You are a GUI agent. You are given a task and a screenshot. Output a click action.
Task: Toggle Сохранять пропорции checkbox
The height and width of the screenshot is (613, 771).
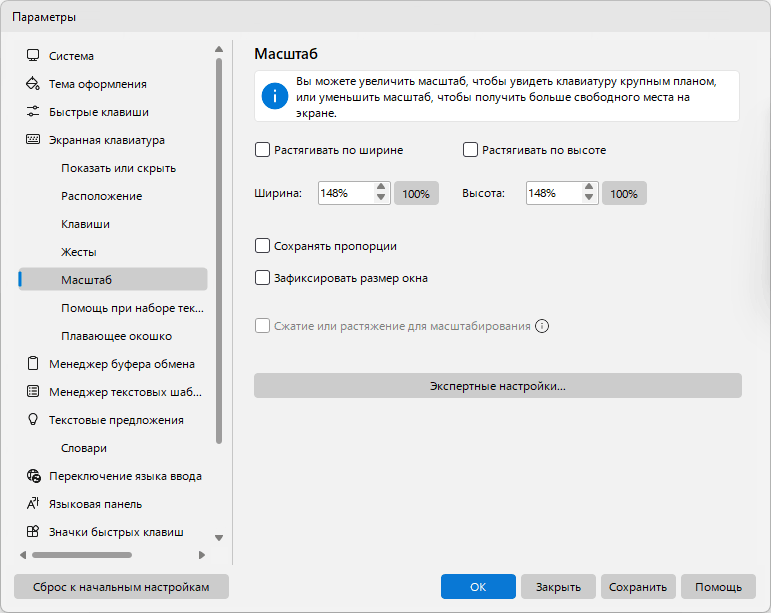tap(262, 246)
